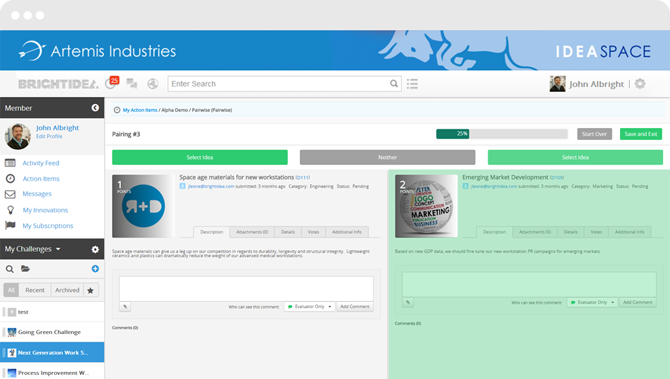Open the folder icon in My Challenges

point(26,268)
